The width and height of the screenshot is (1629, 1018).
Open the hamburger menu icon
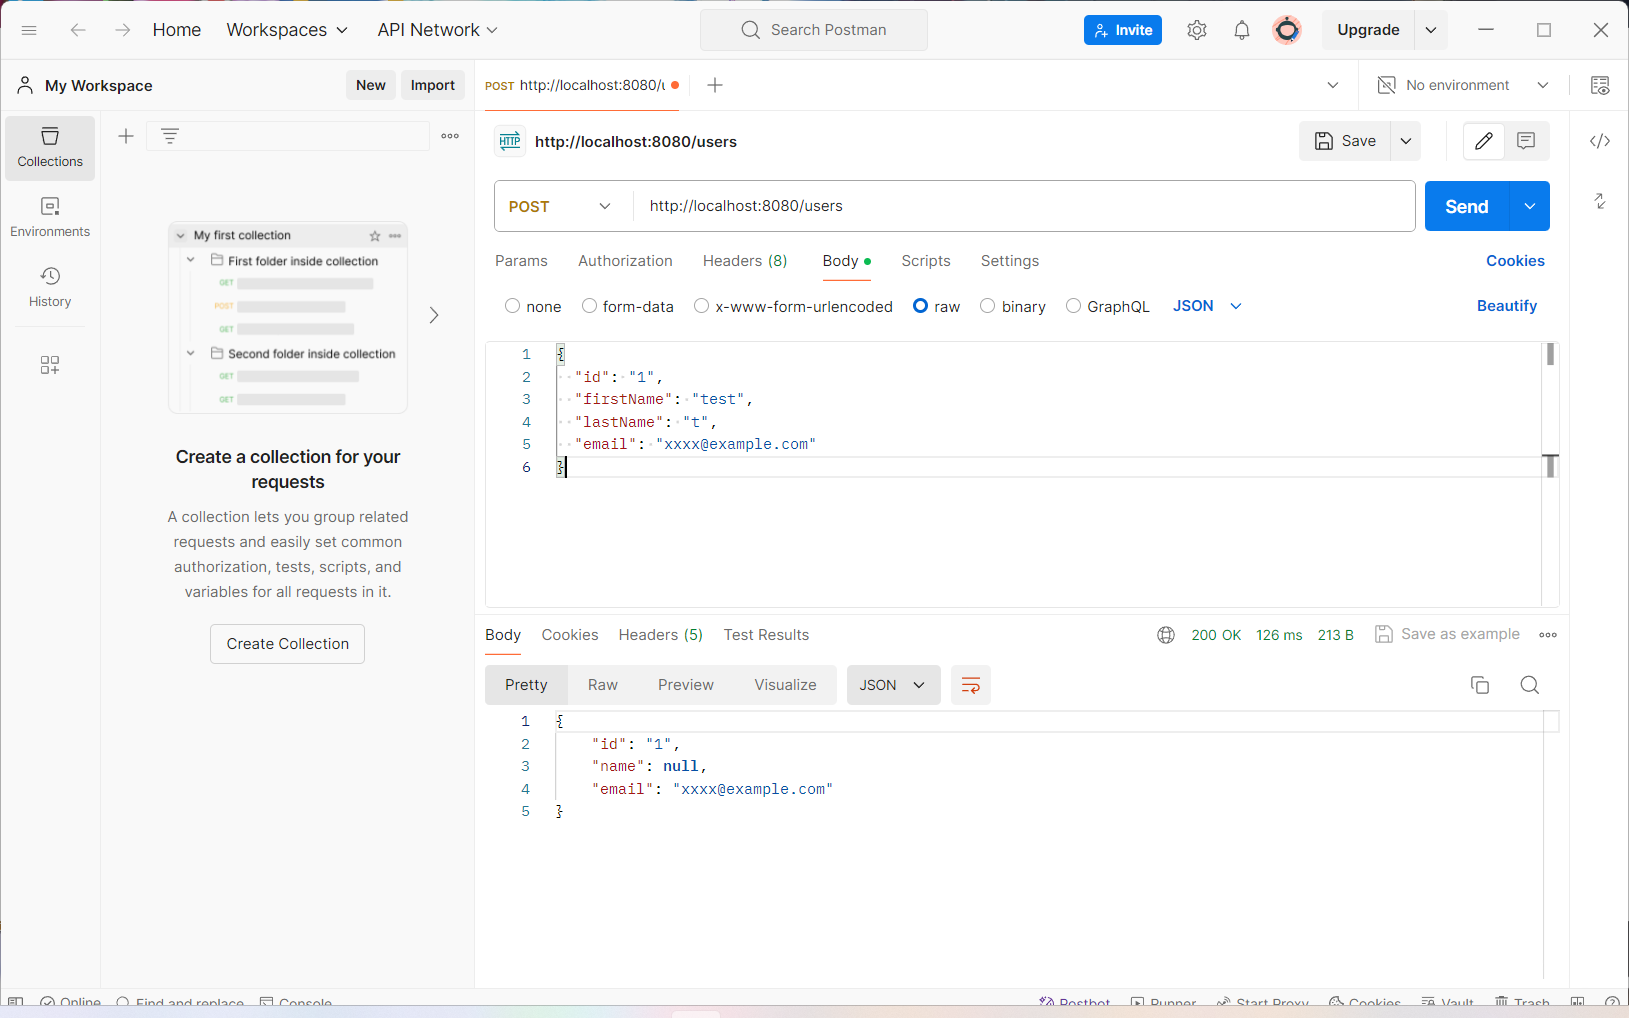(x=29, y=30)
